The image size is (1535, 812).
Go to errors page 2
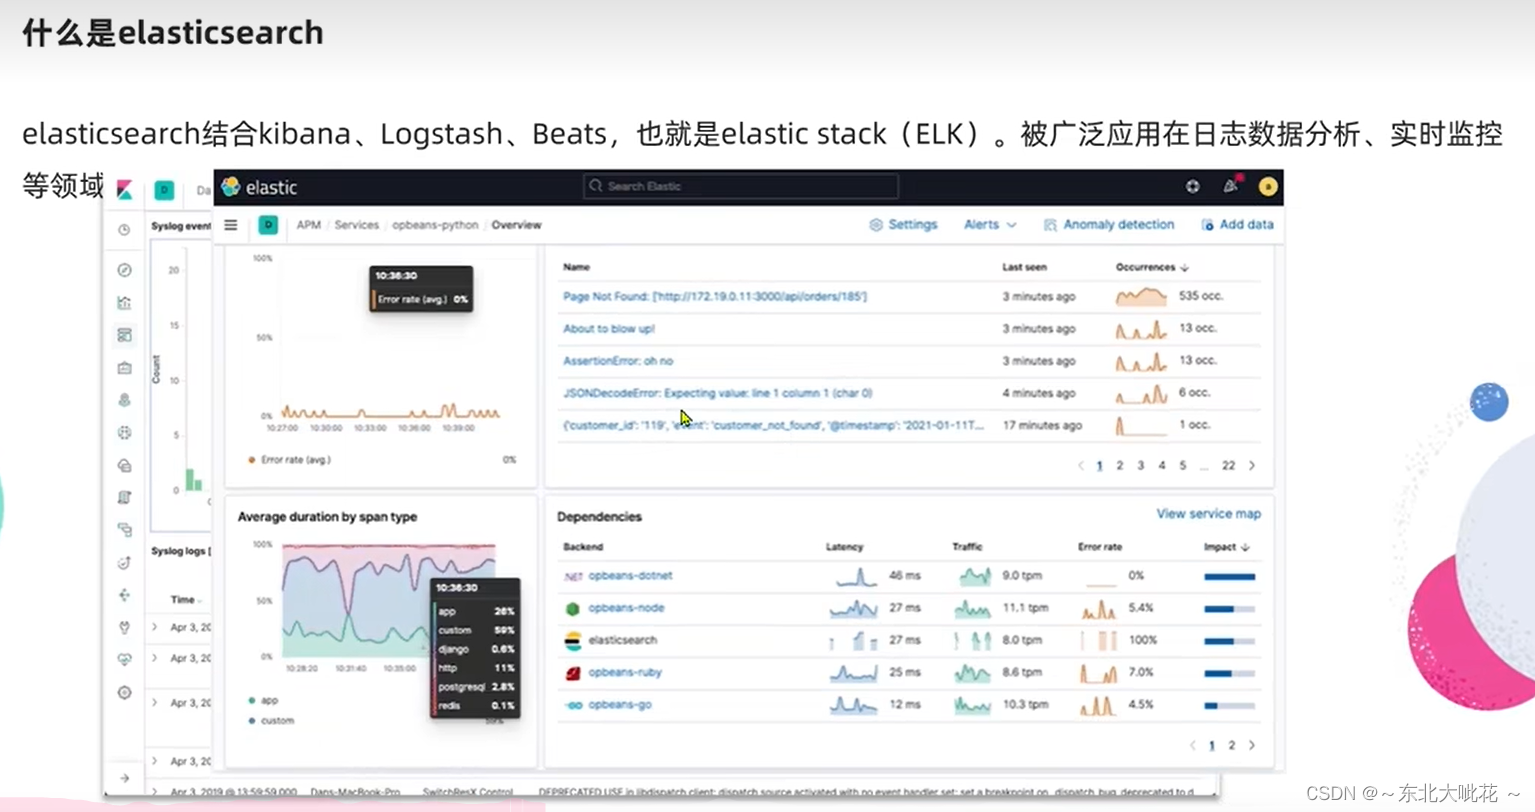pyautogui.click(x=1119, y=465)
